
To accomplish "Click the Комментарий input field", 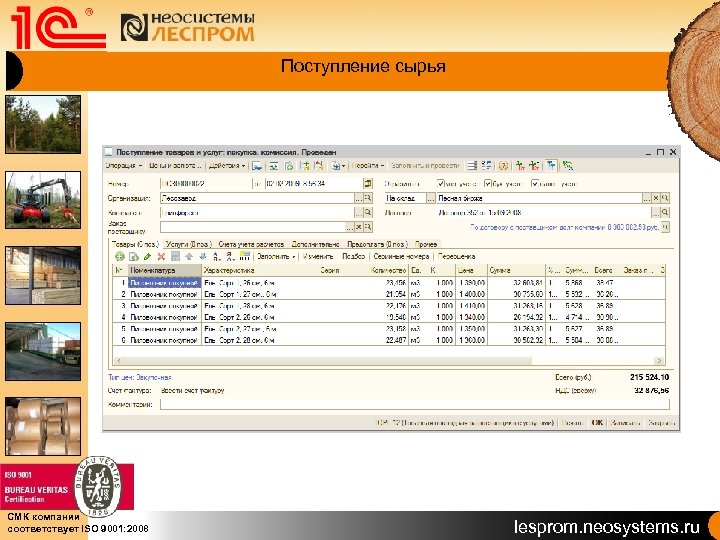I will click(x=415, y=405).
